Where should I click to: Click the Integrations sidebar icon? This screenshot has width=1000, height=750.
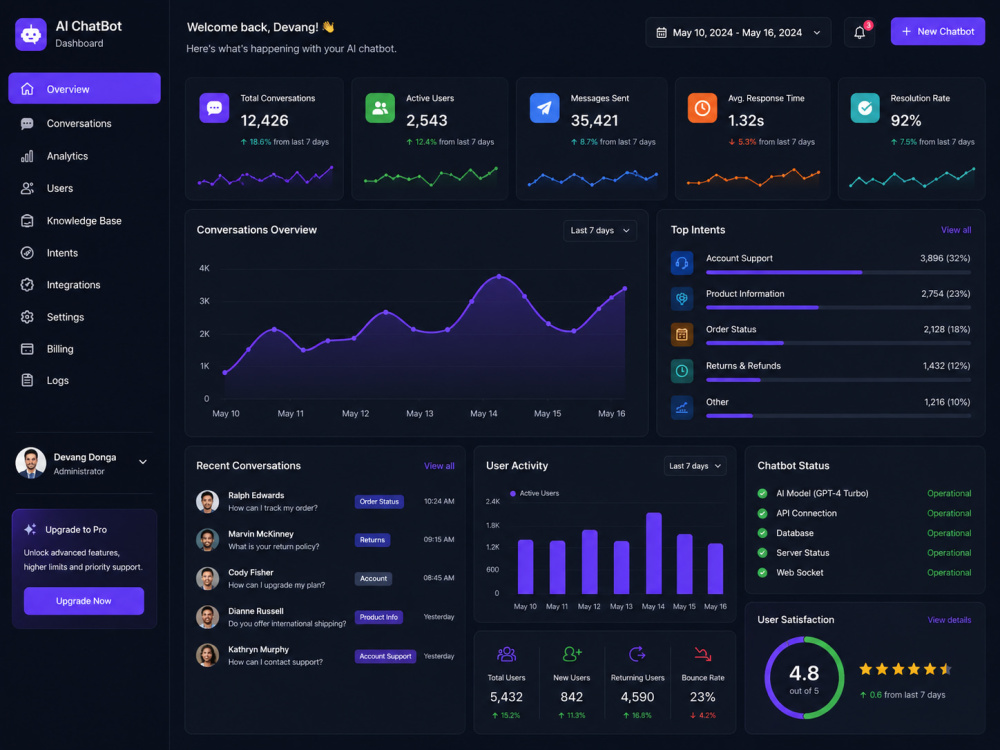[27, 284]
